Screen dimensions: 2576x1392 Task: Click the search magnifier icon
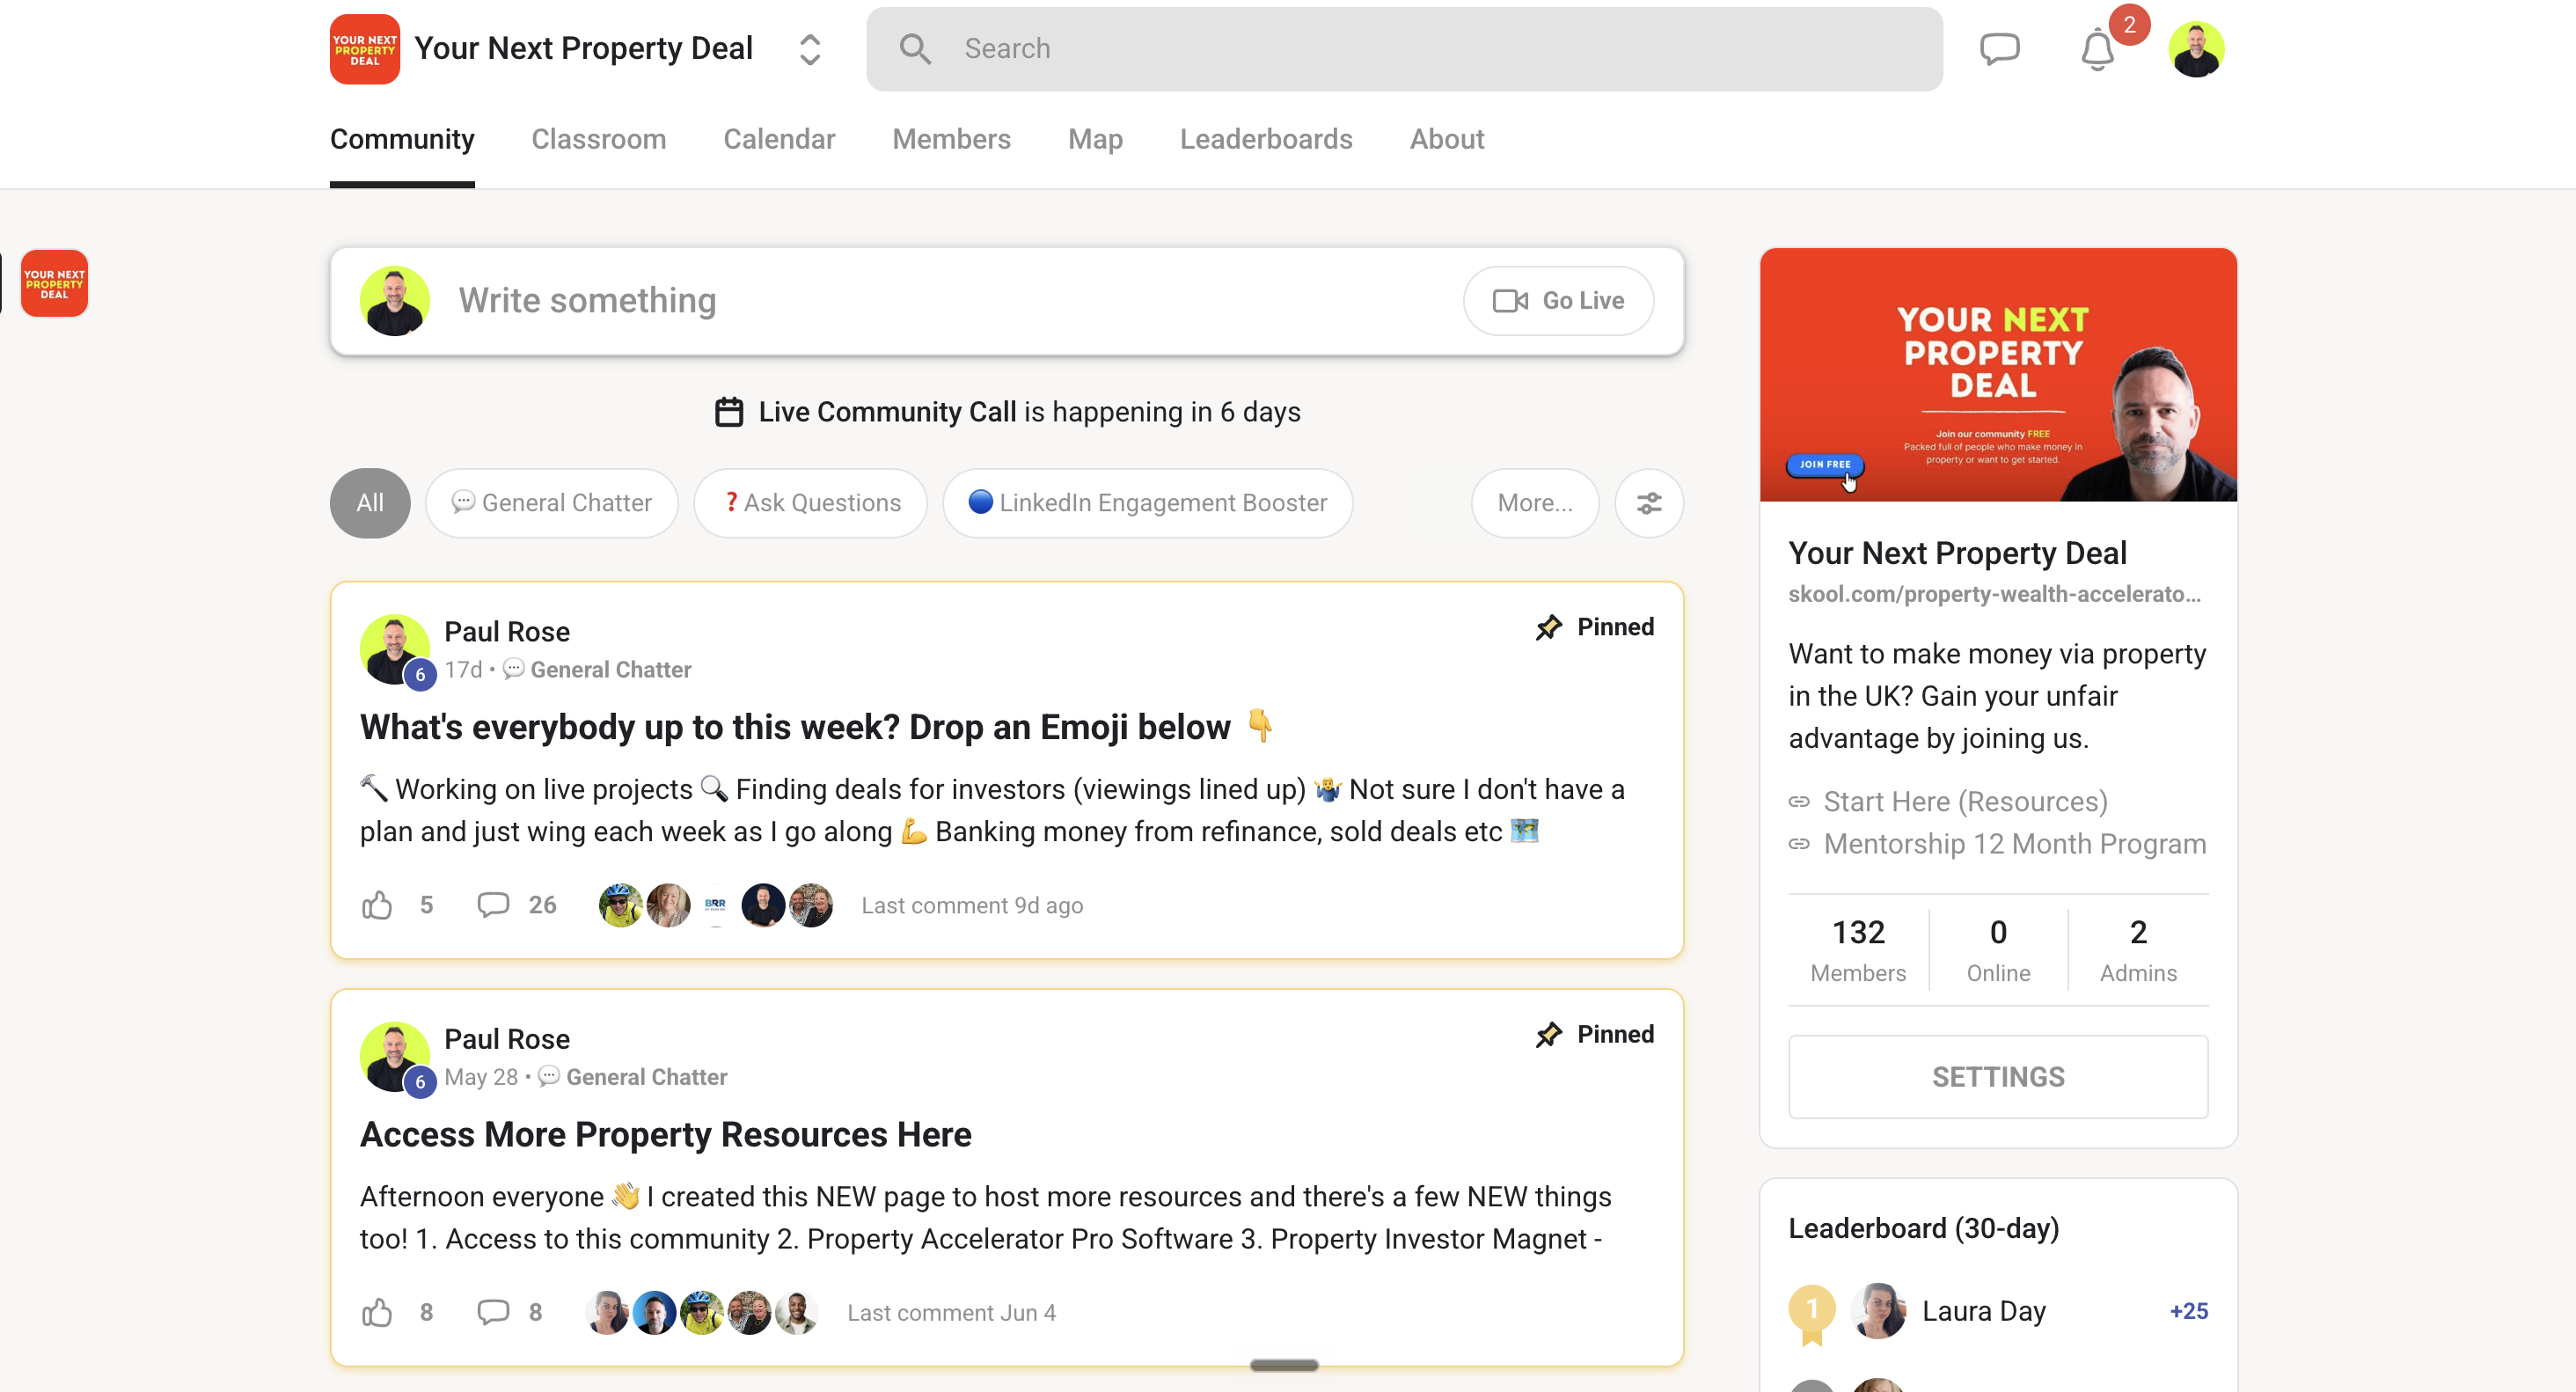(914, 48)
